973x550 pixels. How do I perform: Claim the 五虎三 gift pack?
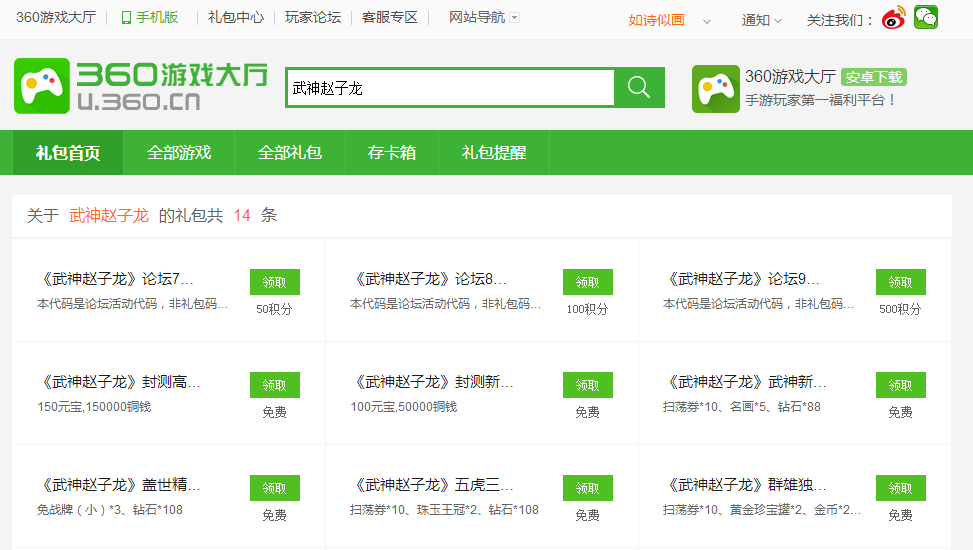[588, 488]
